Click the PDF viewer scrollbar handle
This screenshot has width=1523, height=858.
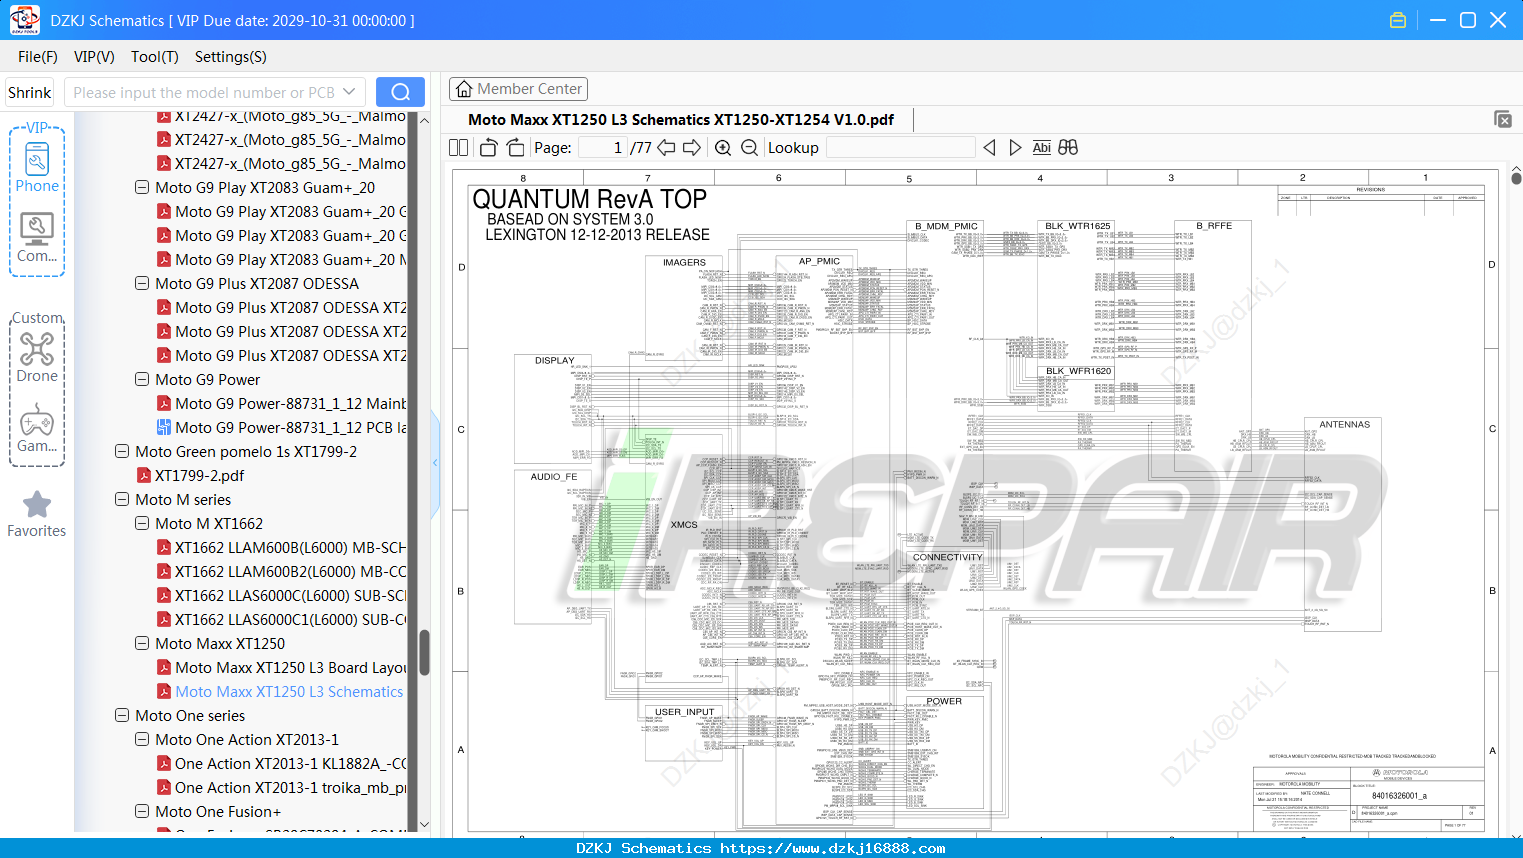point(1516,178)
